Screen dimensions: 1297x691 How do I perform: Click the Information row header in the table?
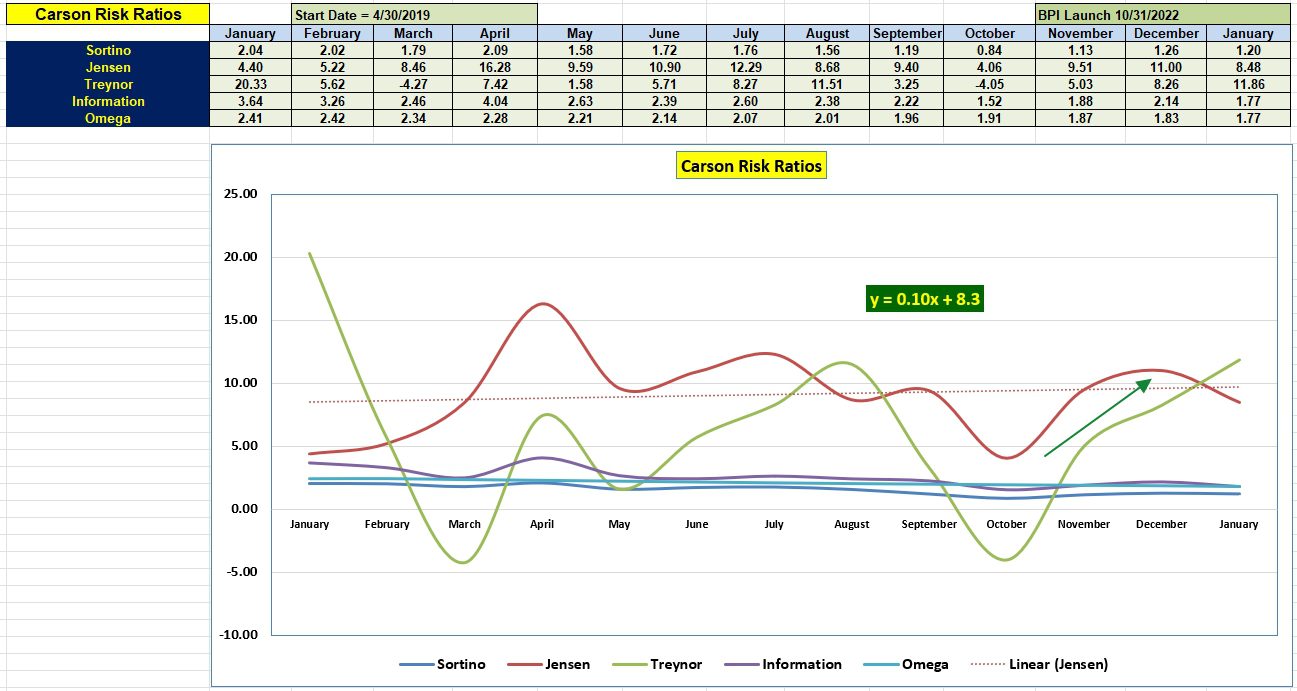tap(108, 101)
